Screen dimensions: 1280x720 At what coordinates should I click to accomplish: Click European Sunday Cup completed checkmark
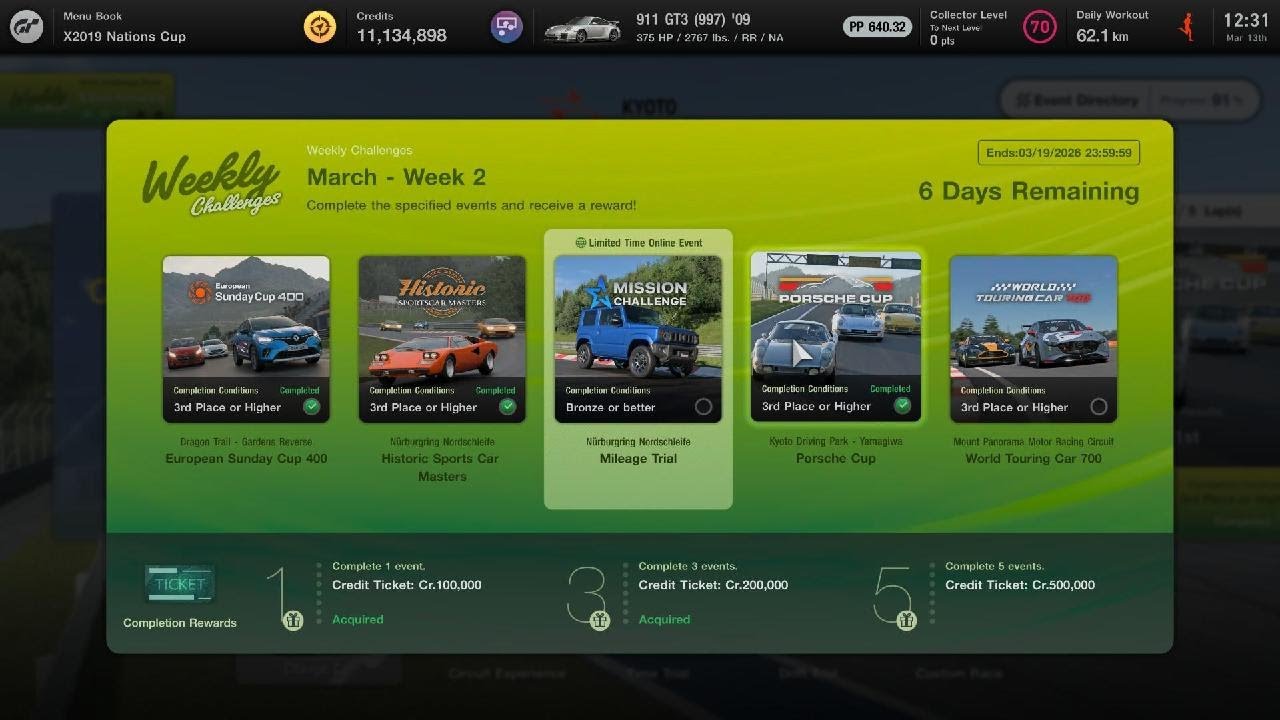[312, 406]
